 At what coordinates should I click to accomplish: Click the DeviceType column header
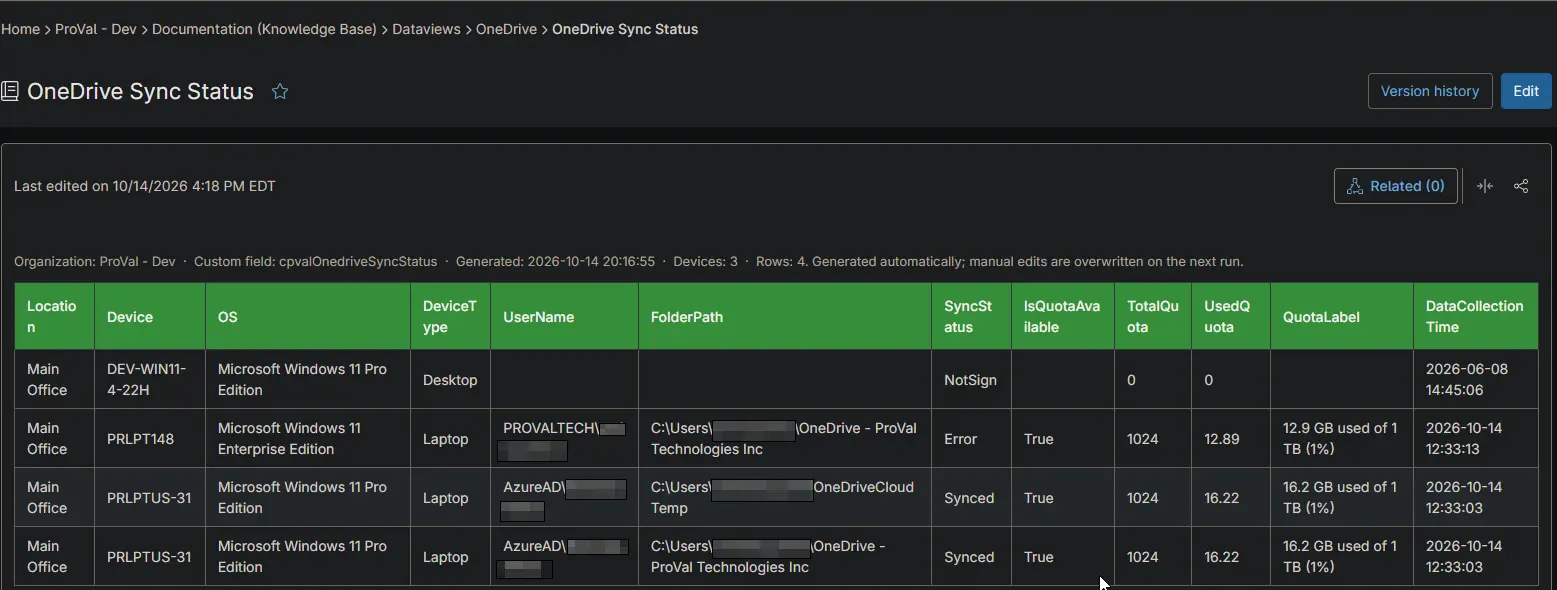pos(451,316)
